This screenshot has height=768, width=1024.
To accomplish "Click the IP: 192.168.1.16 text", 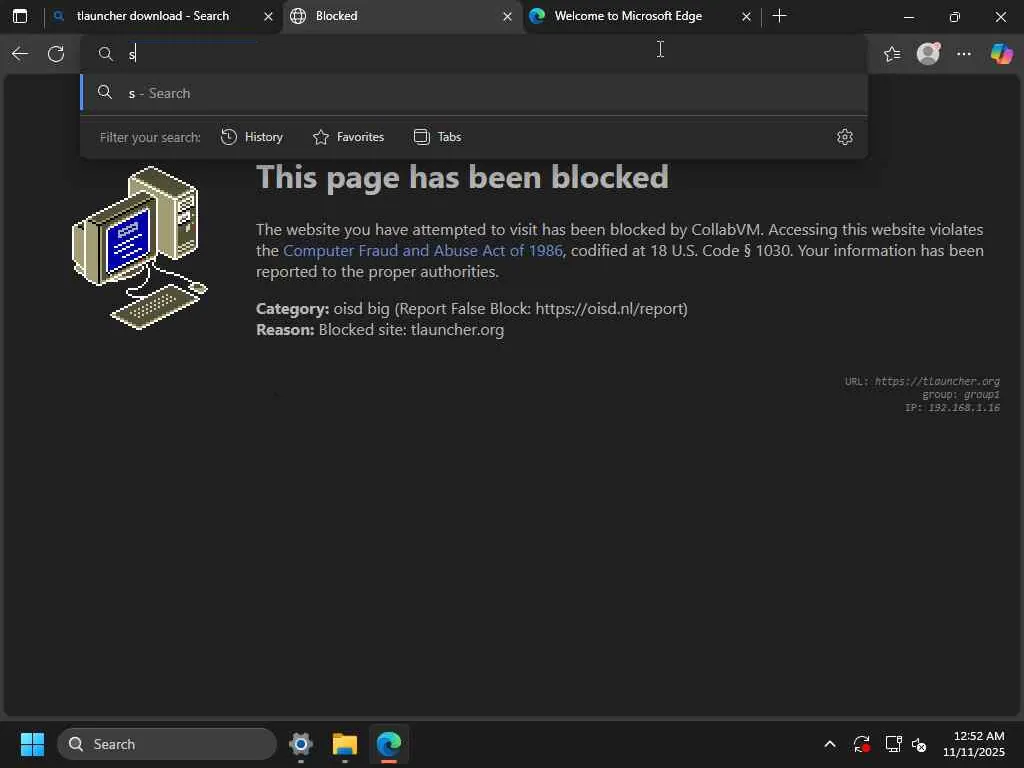I will (952, 408).
